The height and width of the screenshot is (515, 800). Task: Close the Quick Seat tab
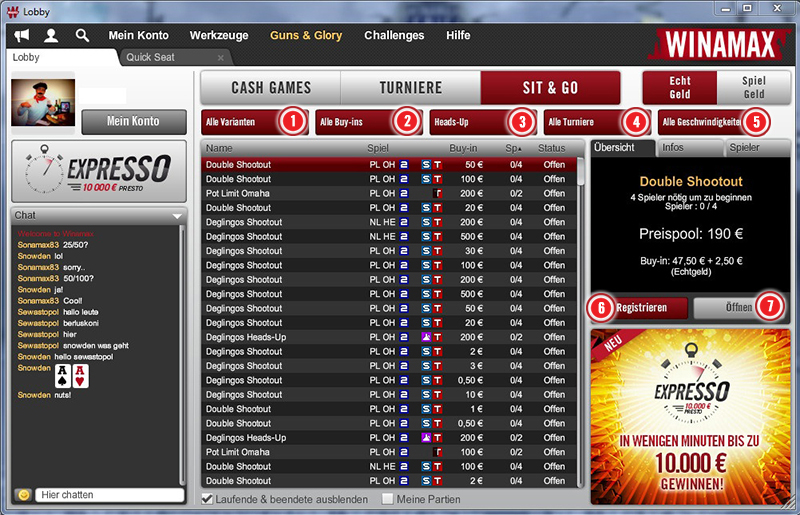pos(220,58)
